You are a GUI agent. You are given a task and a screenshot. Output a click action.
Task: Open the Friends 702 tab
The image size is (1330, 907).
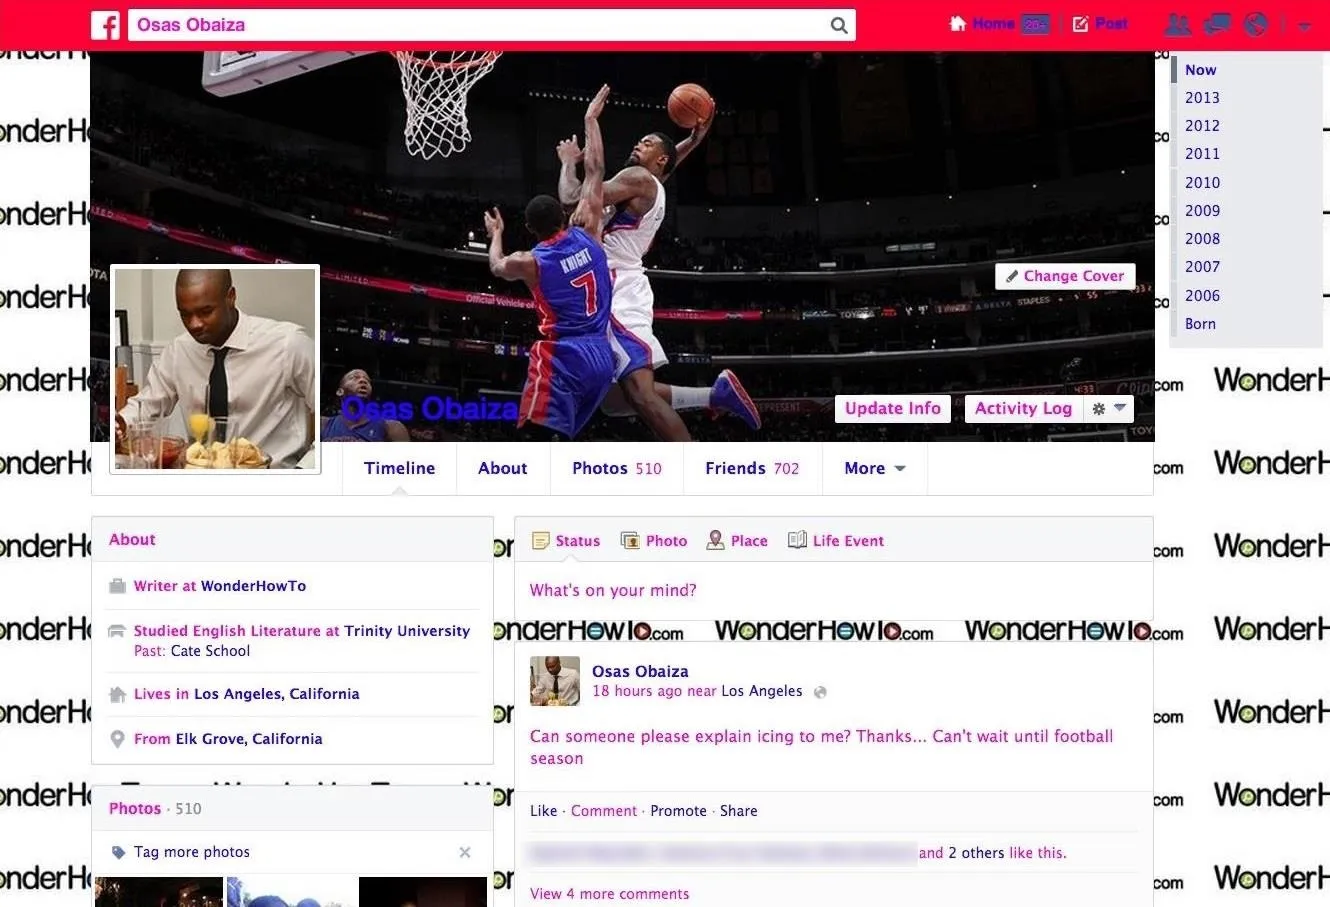[x=752, y=468]
